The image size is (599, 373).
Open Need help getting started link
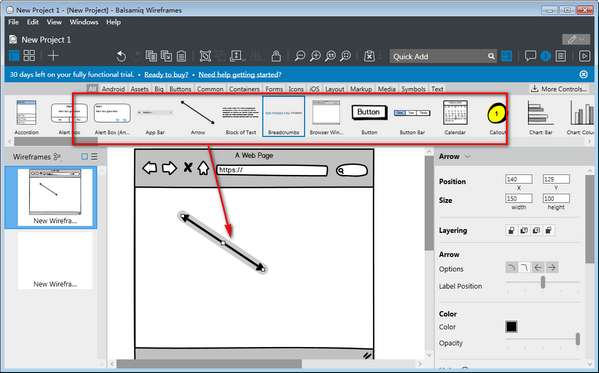[240, 75]
